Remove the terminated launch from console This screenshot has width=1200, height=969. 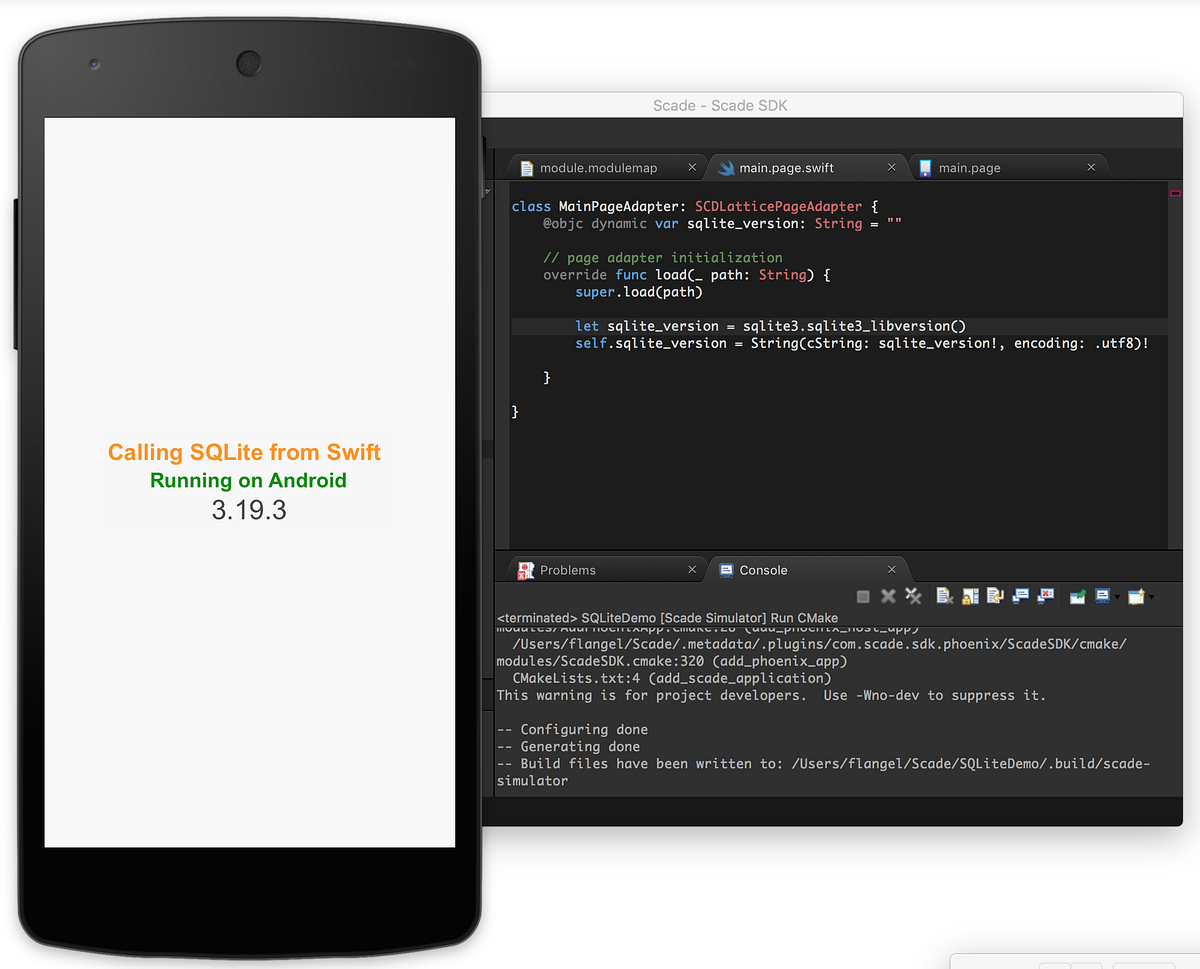coord(888,596)
